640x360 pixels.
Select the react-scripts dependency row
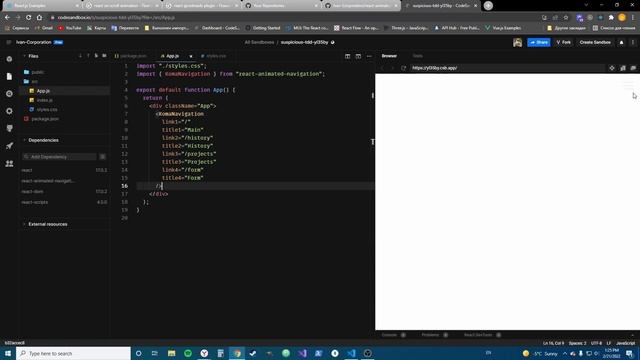[64, 202]
